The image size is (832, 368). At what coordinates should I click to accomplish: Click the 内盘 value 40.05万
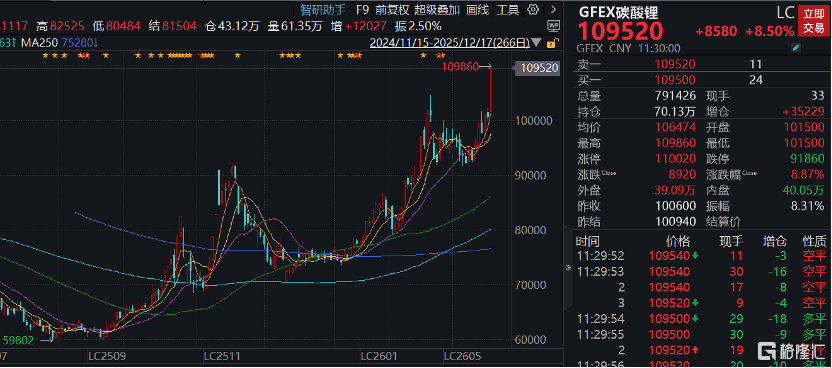803,190
